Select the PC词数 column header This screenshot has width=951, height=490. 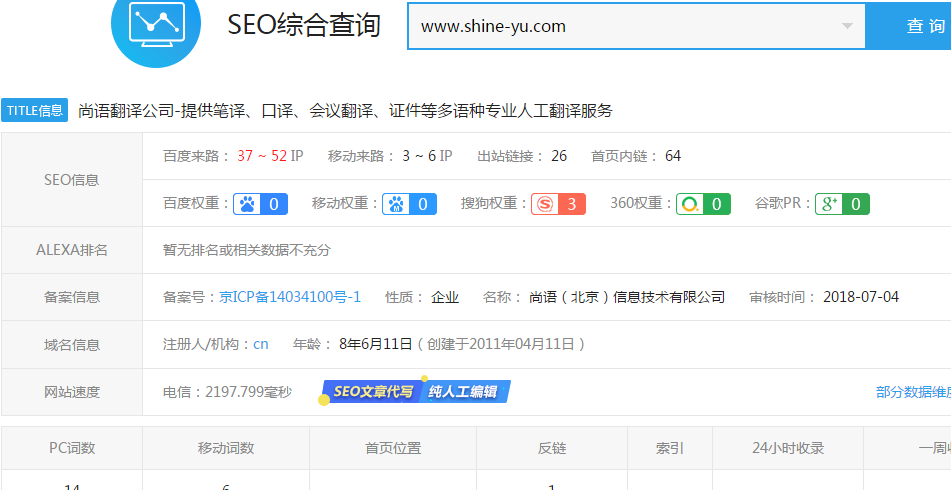(72, 448)
